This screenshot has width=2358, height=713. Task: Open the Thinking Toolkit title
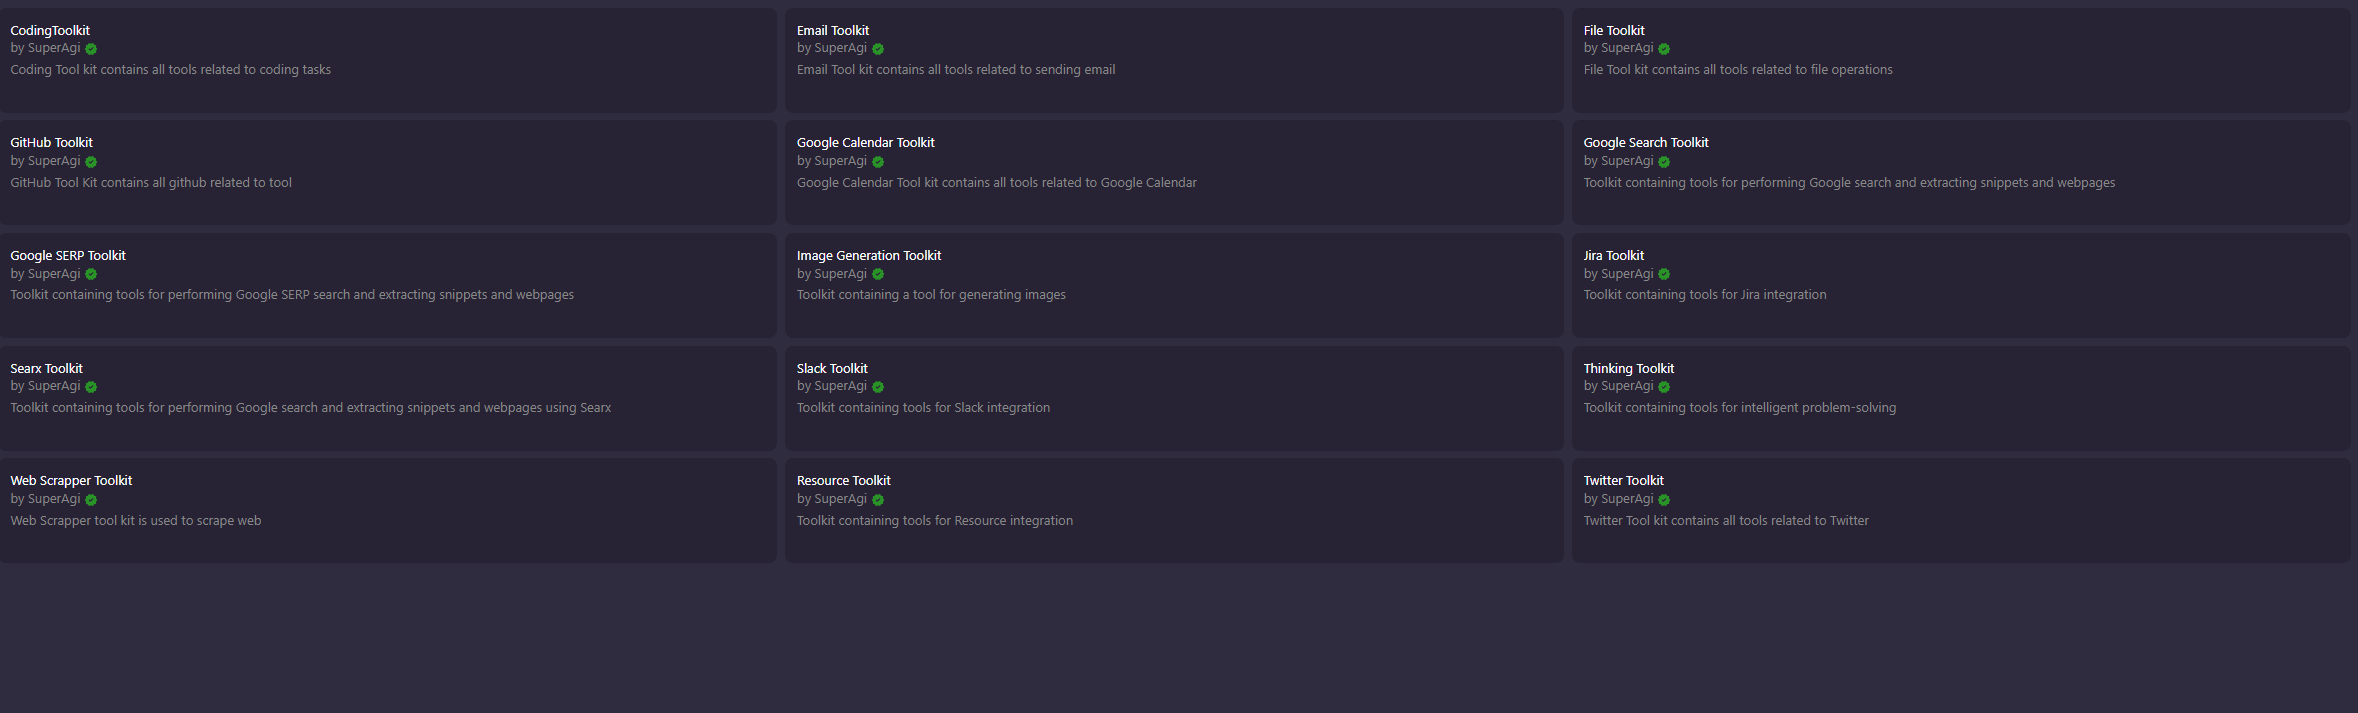pos(1629,369)
